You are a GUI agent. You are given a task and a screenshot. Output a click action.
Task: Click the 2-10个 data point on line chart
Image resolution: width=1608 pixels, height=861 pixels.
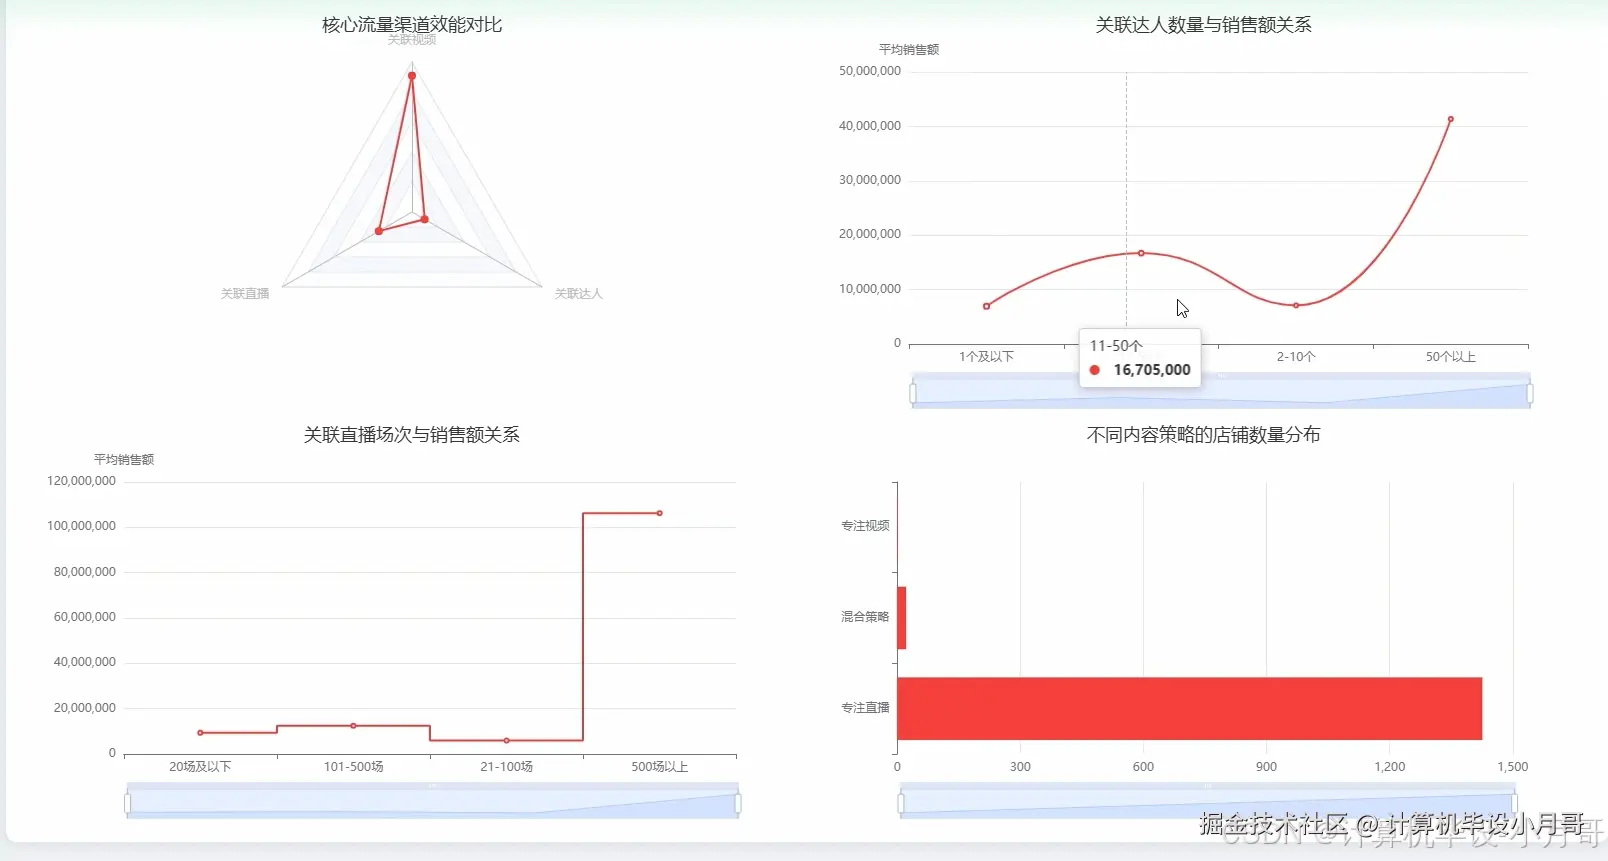tap(1296, 305)
